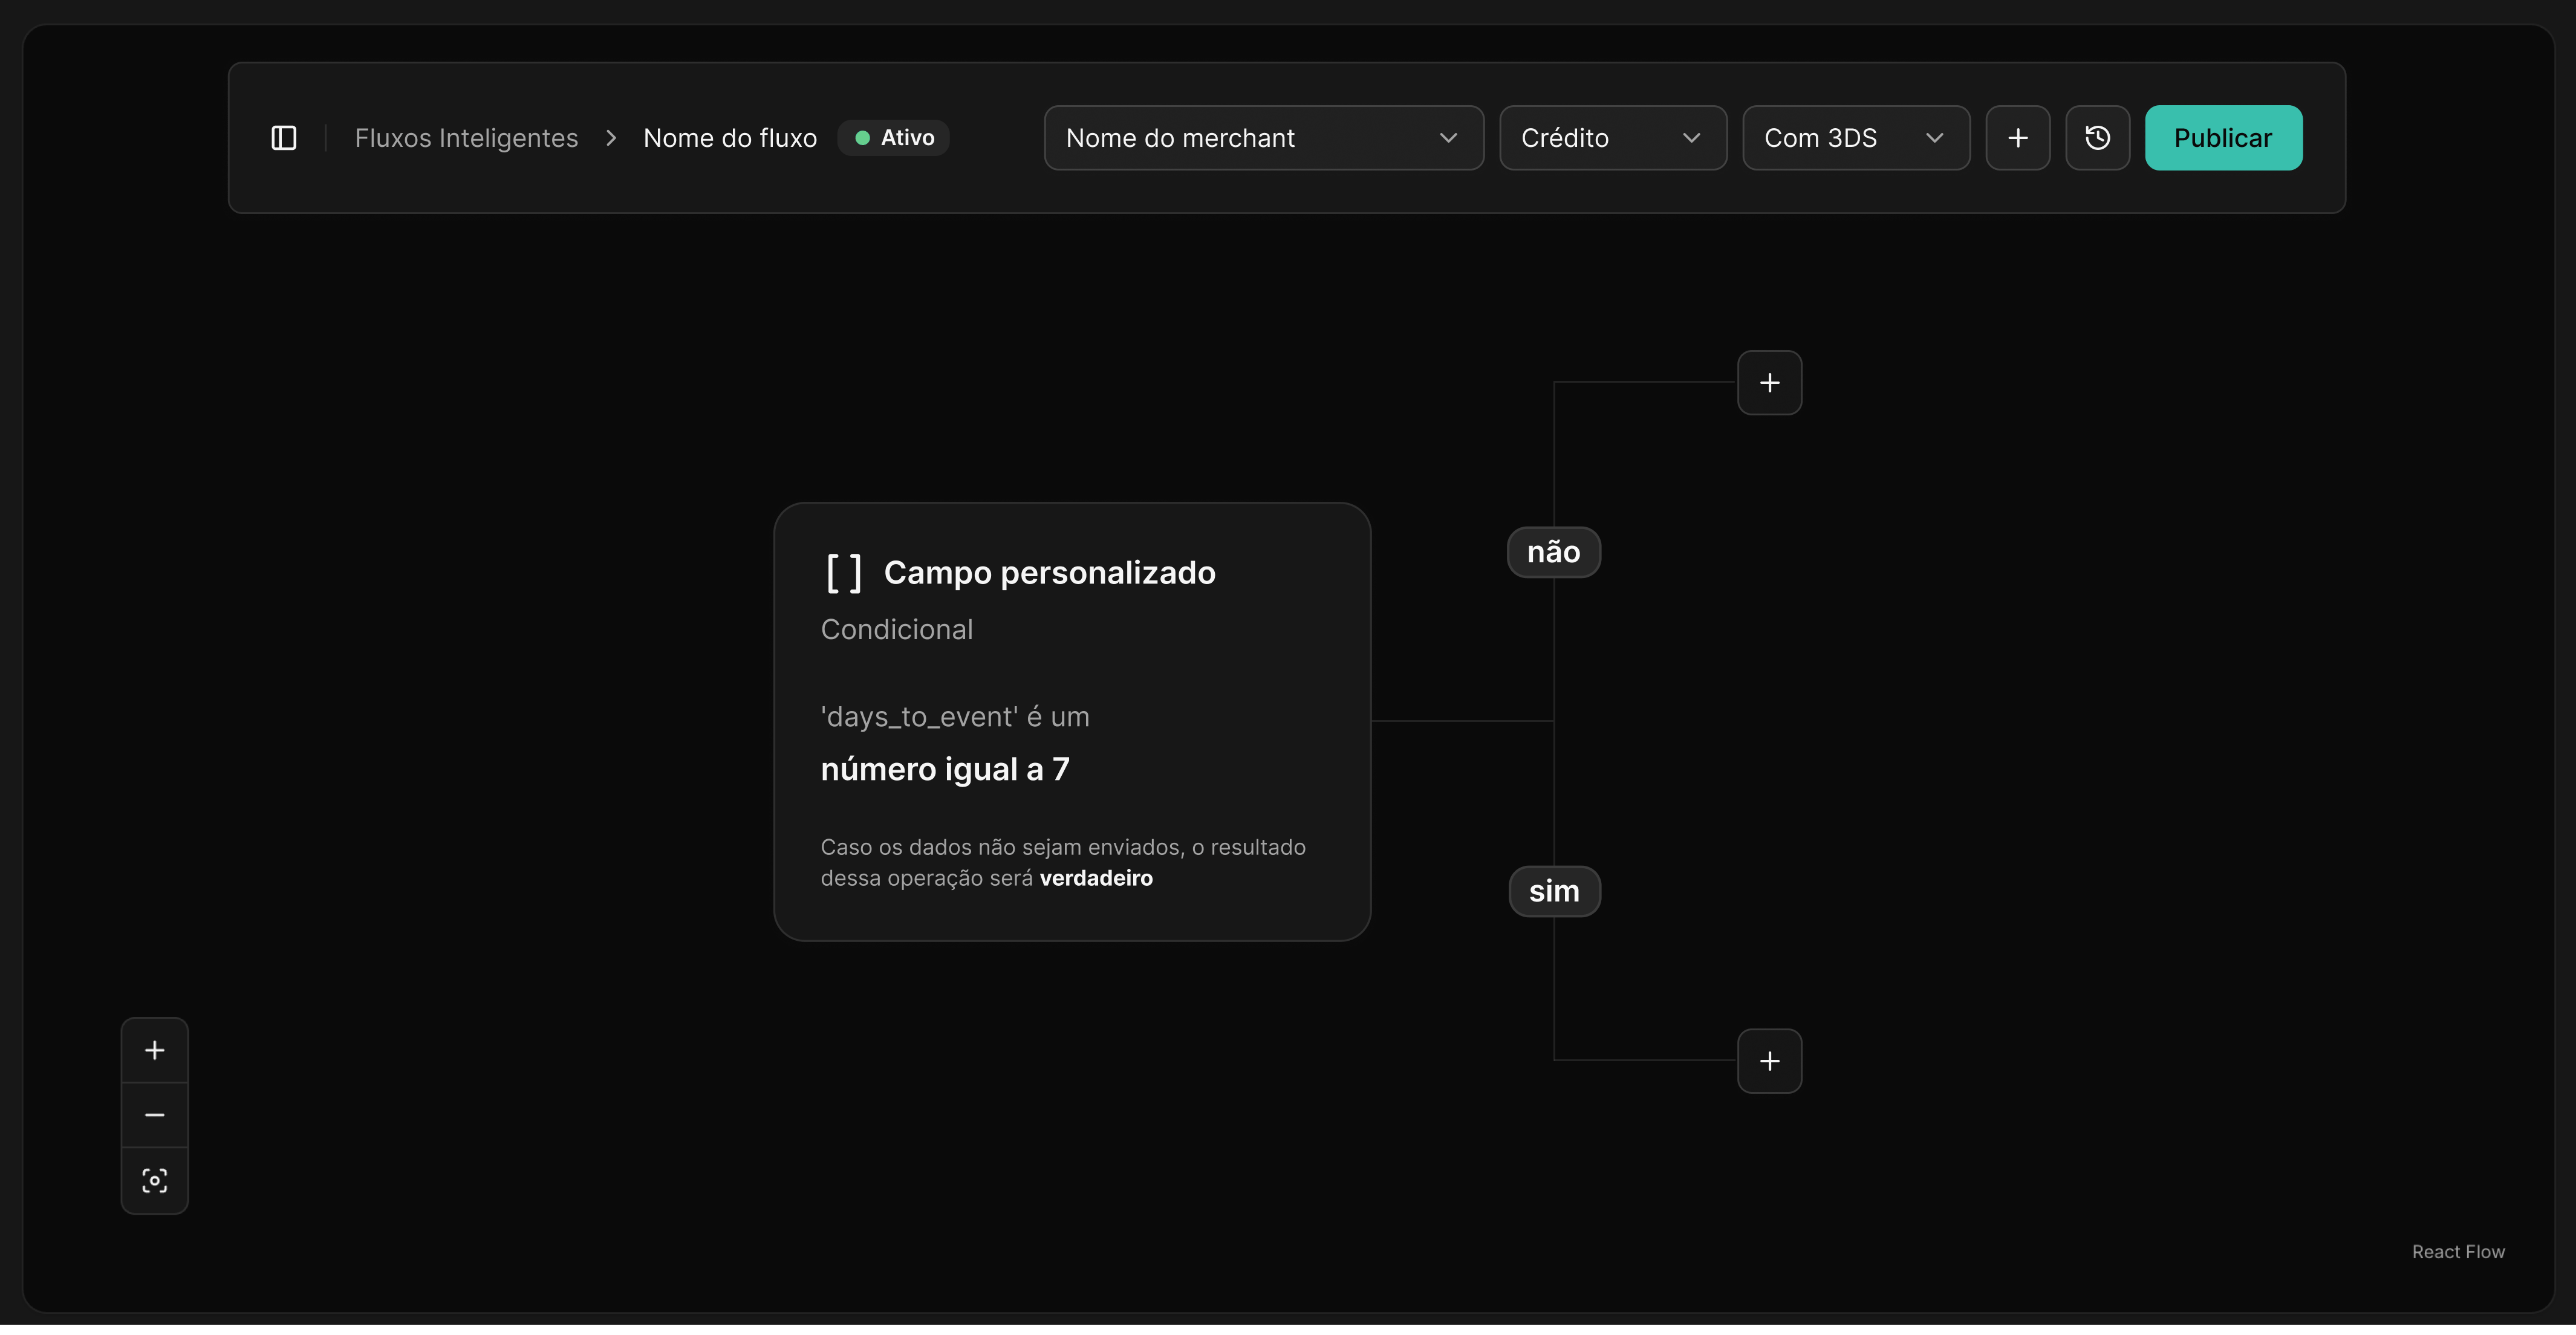Viewport: 2576px width, 1335px height.
Task: Click the plus icon in top toolbar
Action: click(x=2018, y=138)
